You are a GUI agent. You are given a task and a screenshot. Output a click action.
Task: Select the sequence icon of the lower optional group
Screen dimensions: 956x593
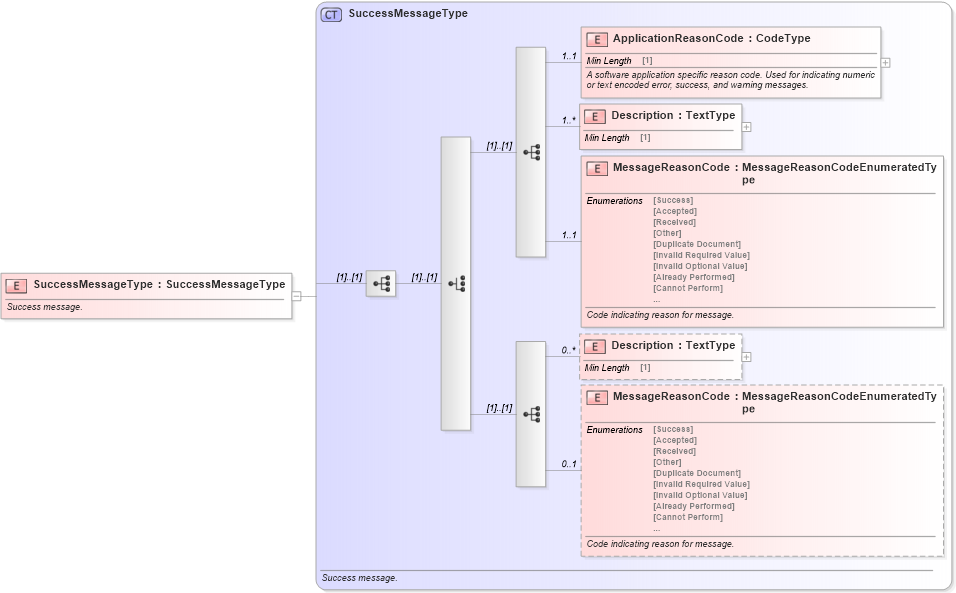coord(530,413)
